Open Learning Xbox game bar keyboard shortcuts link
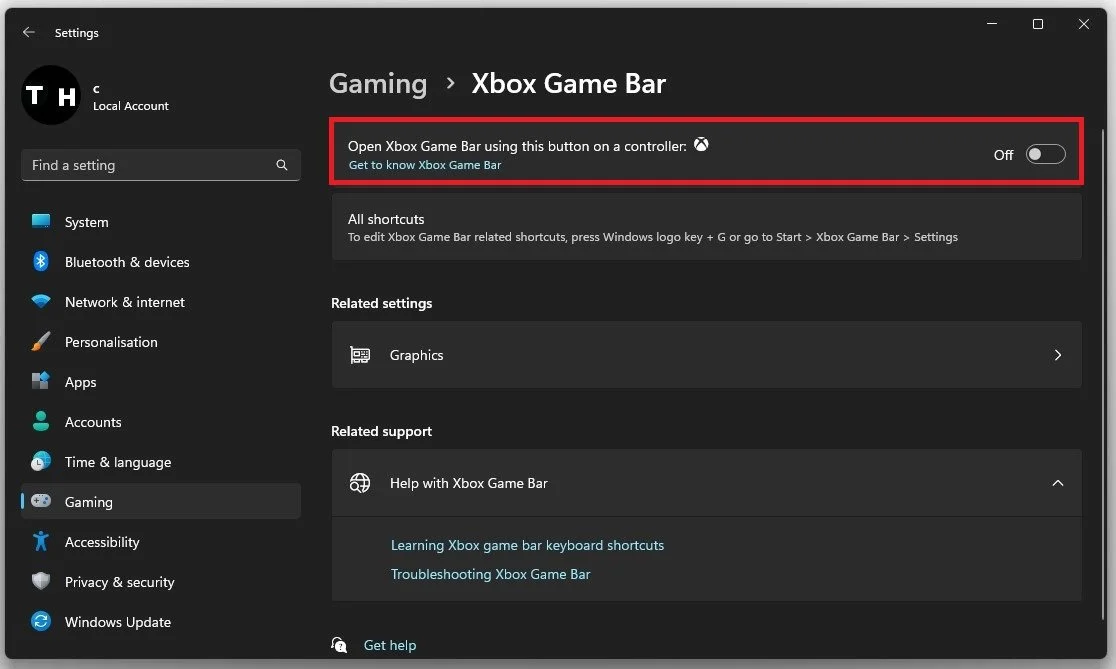The image size is (1116, 669). (x=527, y=545)
